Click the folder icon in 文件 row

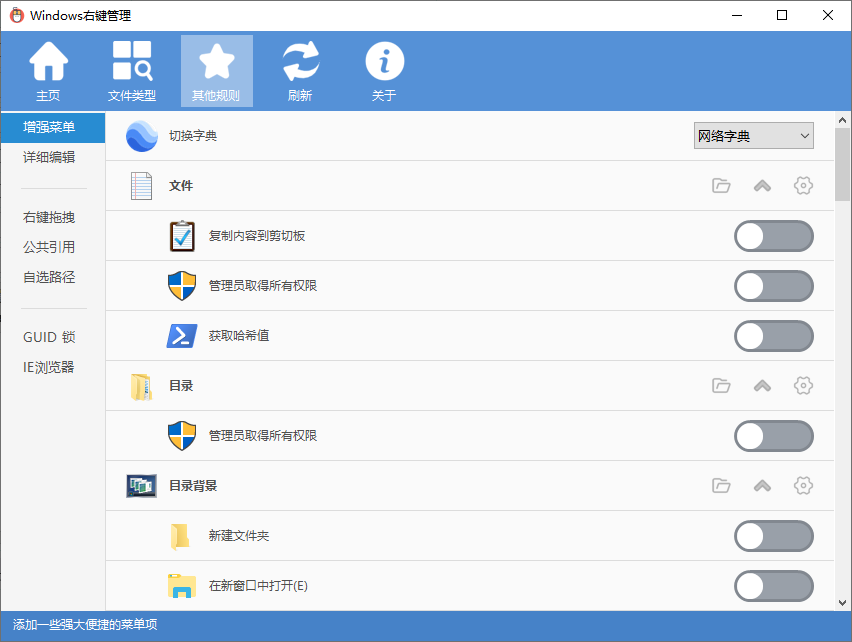721,186
